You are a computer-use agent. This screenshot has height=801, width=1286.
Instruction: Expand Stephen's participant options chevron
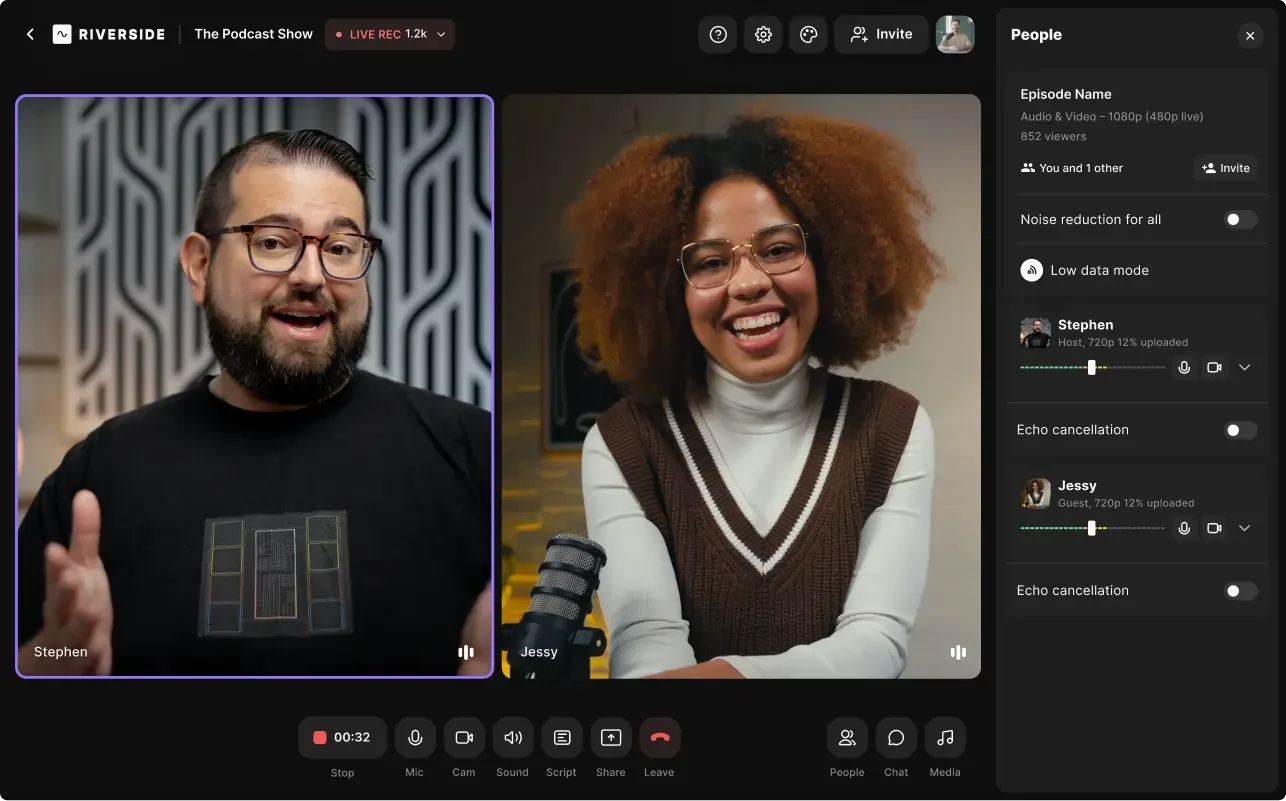1245,367
